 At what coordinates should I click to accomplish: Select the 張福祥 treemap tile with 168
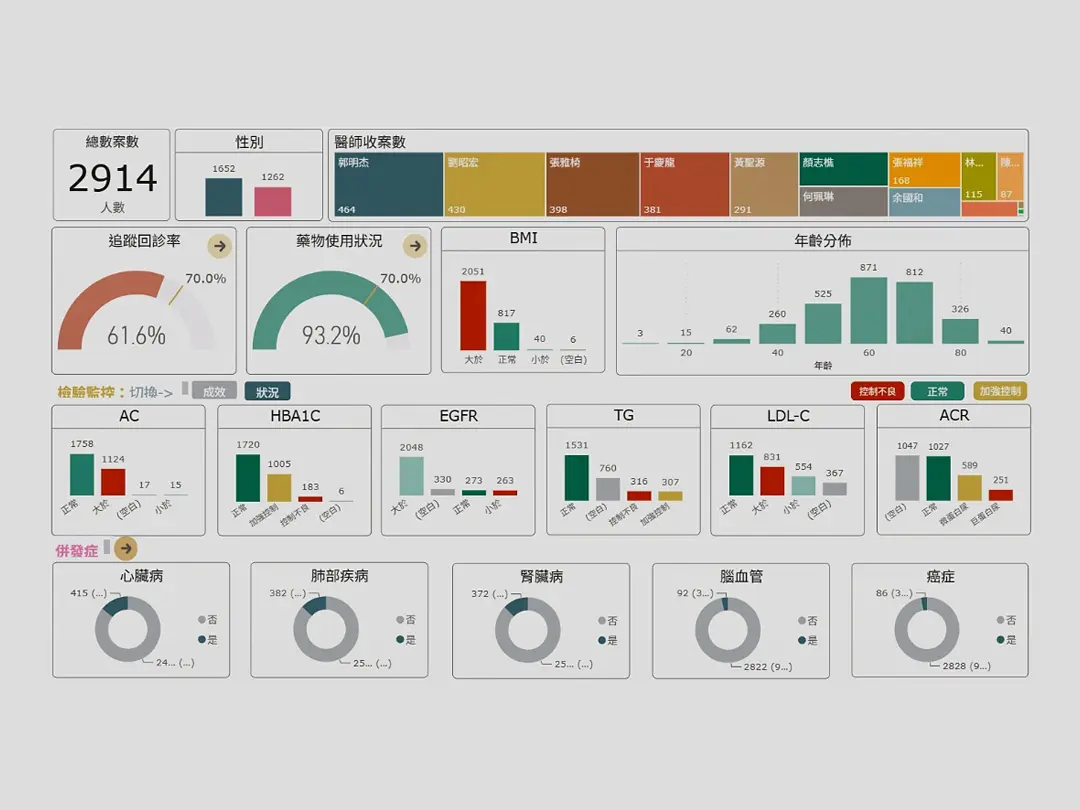pyautogui.click(x=924, y=169)
